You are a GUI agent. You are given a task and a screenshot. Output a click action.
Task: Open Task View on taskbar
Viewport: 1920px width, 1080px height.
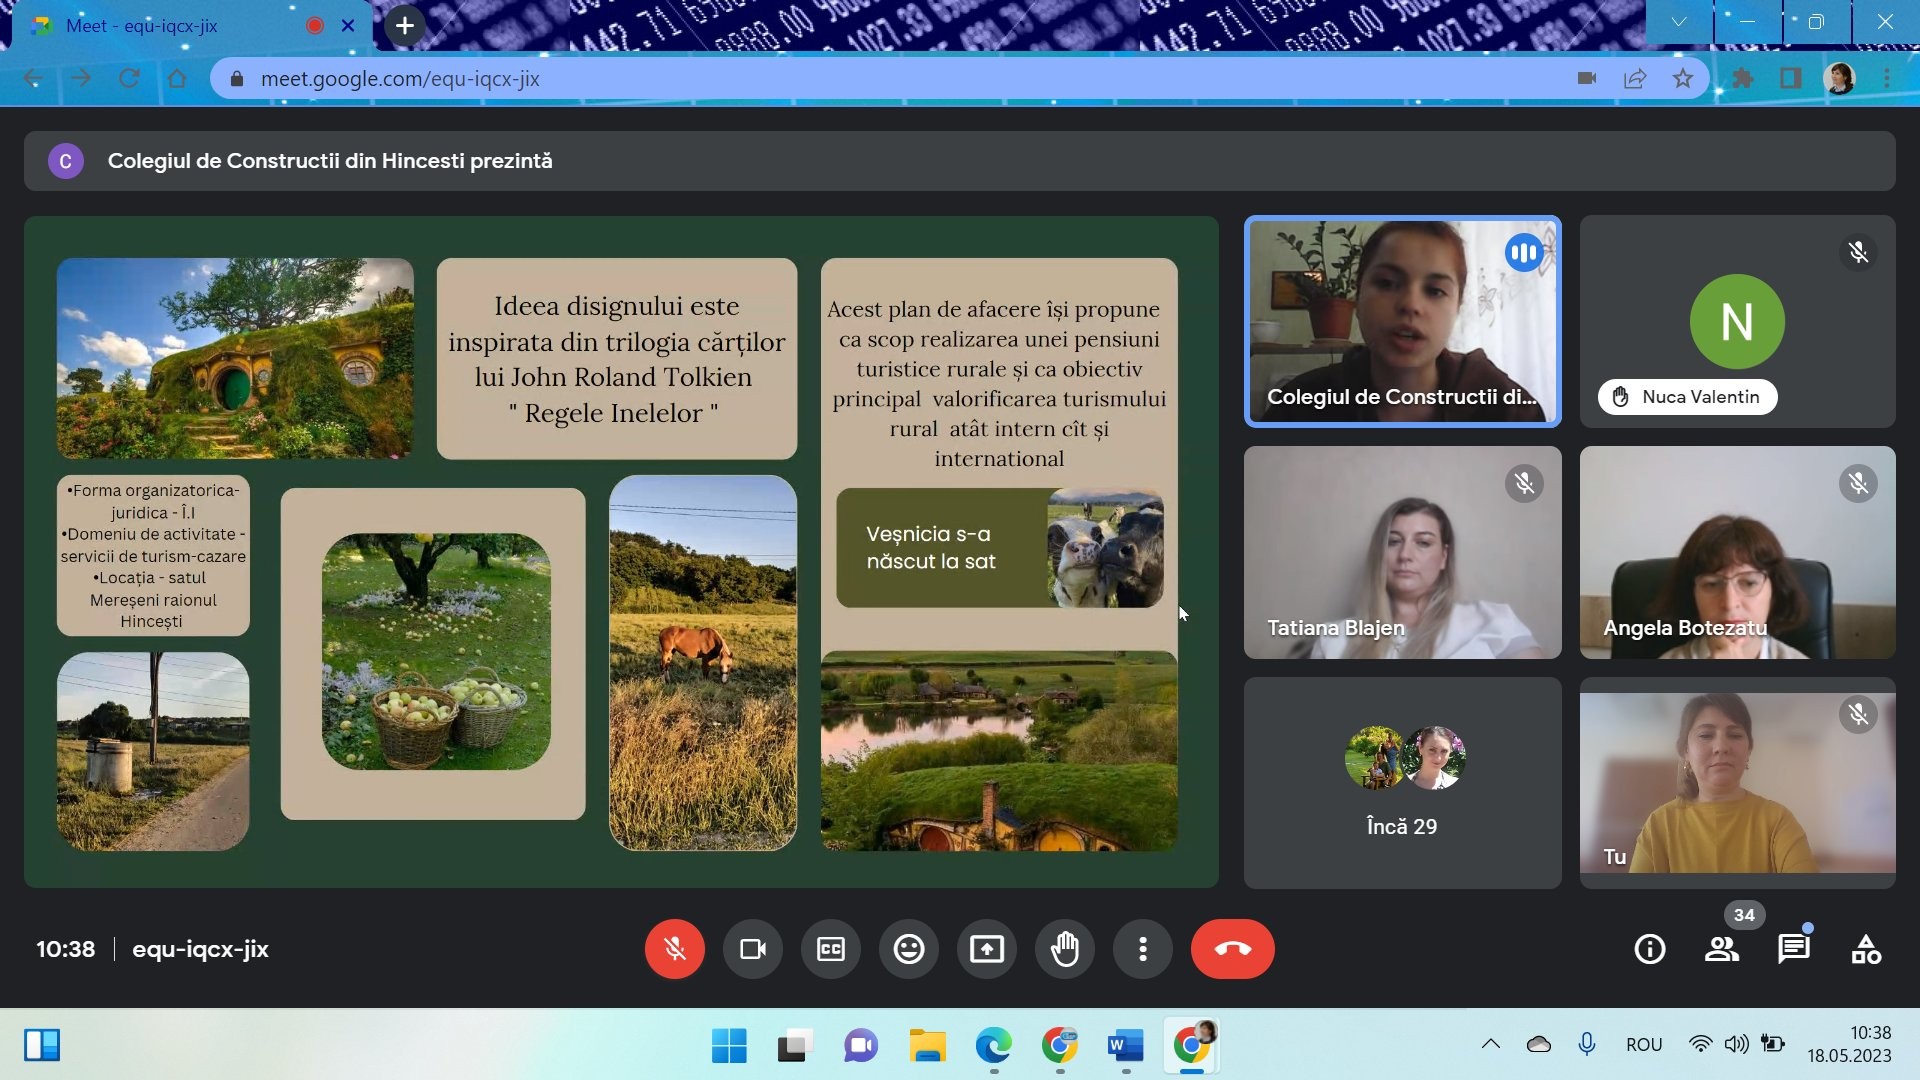tap(795, 1046)
